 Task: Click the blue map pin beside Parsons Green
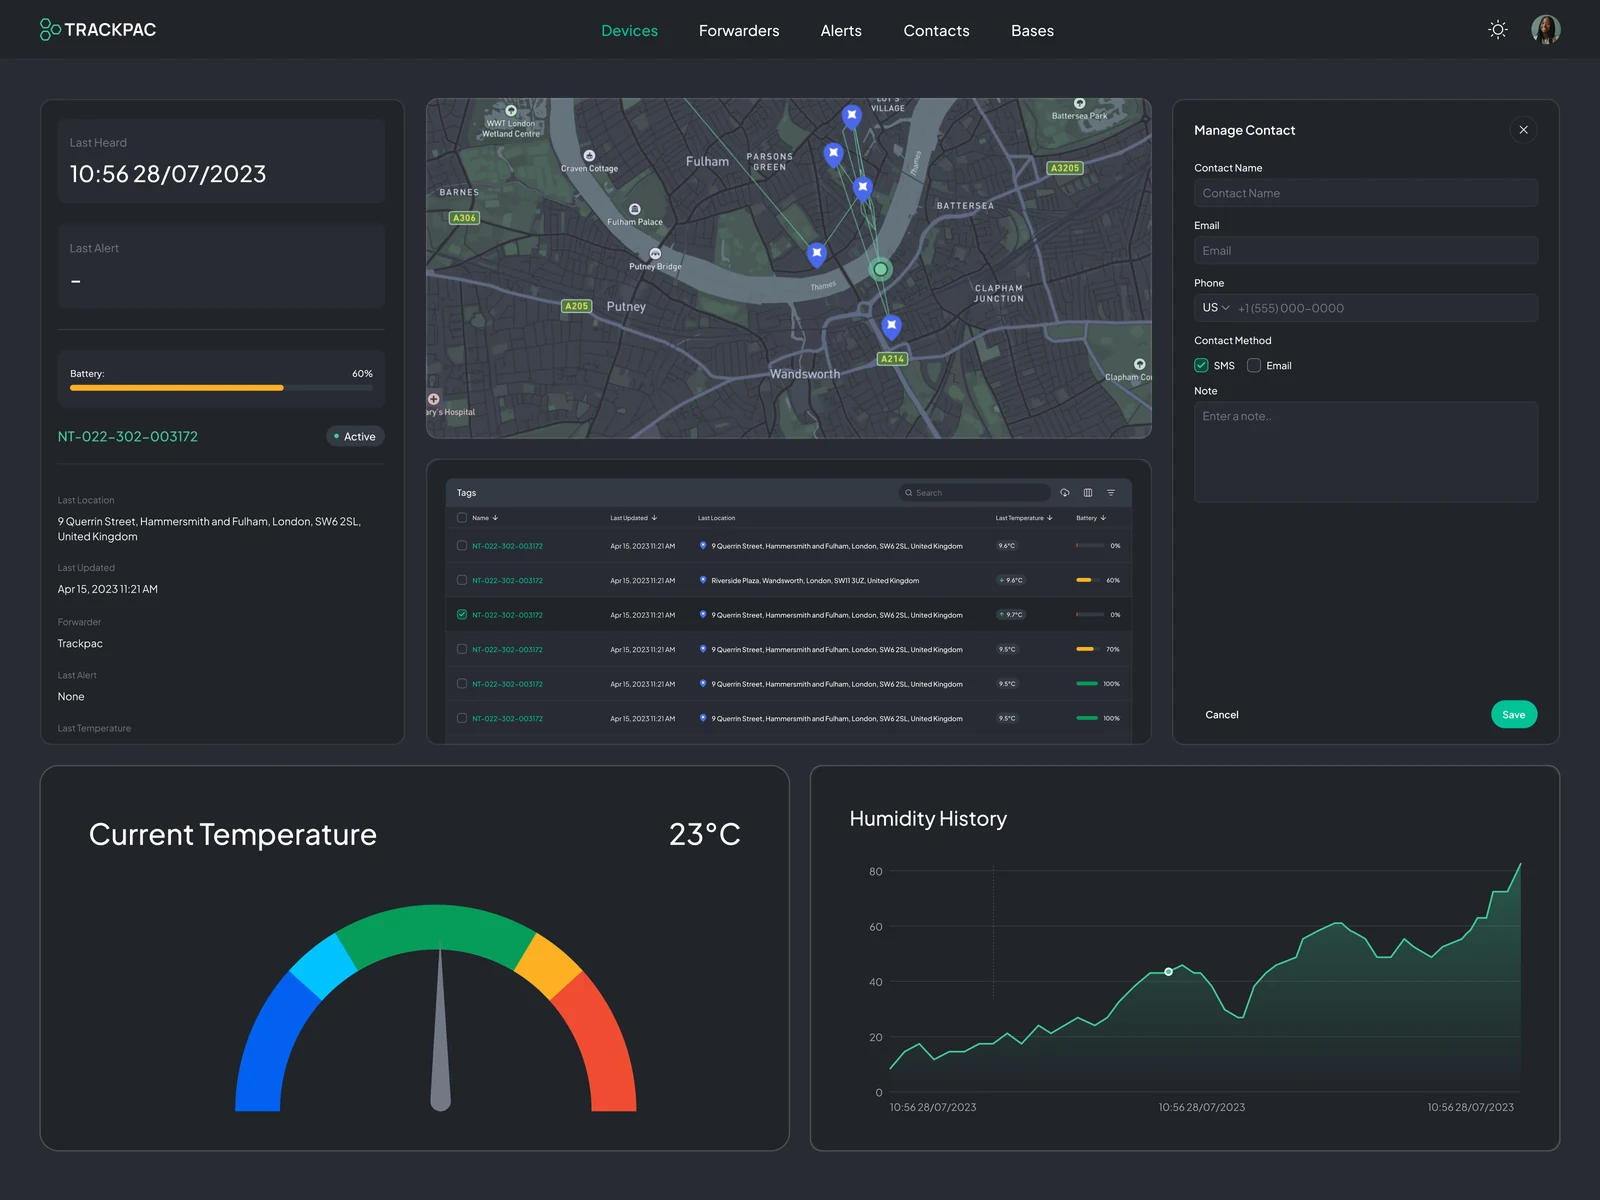click(x=833, y=155)
